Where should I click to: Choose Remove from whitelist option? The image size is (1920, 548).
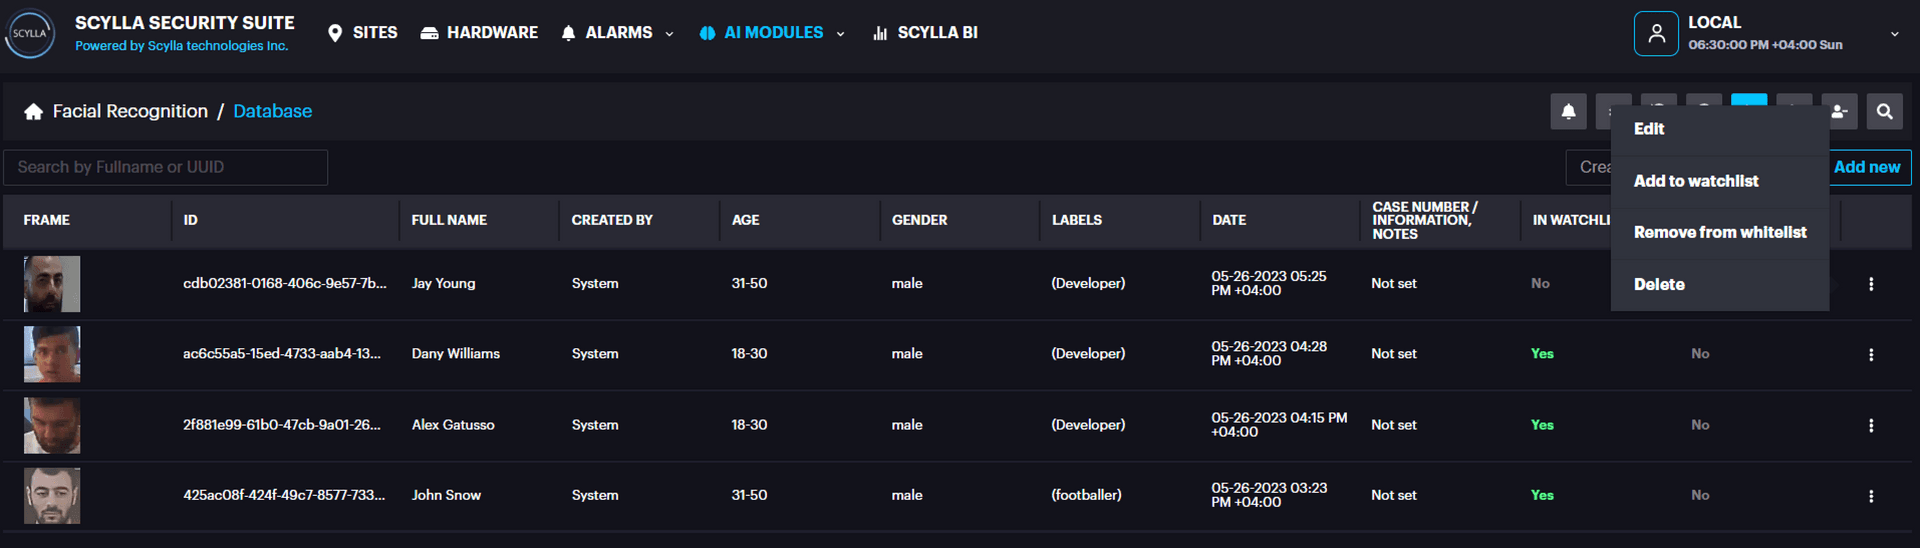coord(1720,232)
